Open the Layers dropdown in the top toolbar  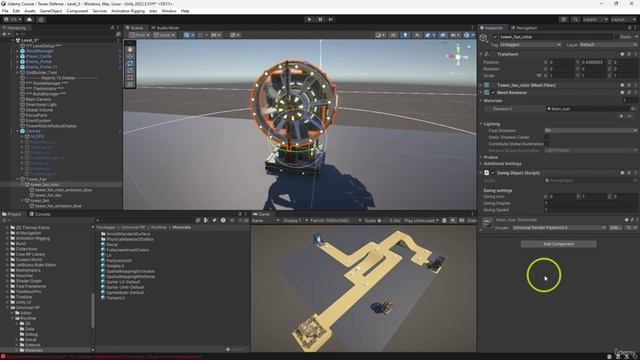tap(595, 19)
